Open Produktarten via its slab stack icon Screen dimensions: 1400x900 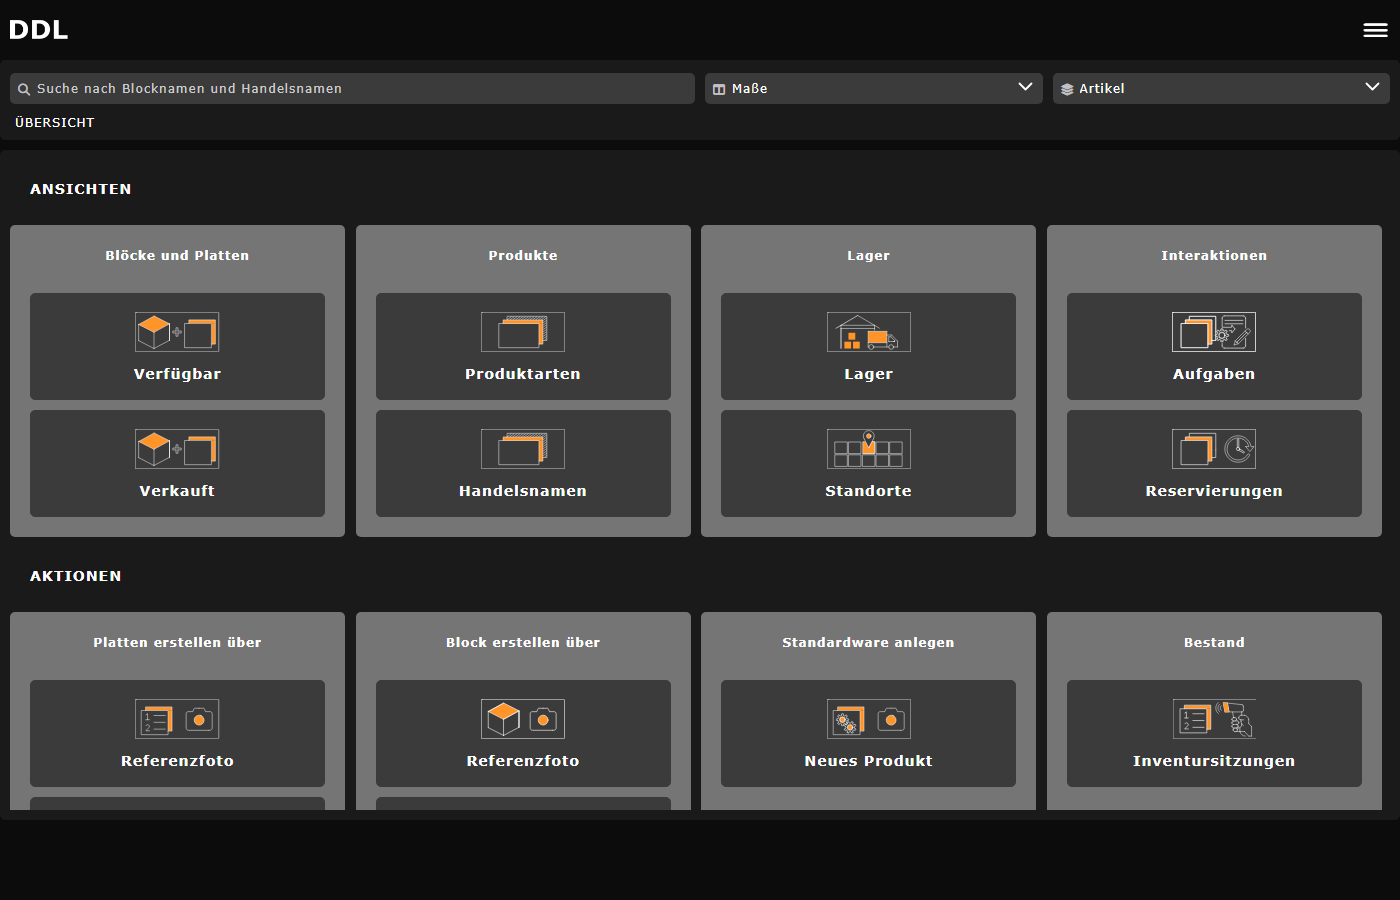click(x=523, y=331)
